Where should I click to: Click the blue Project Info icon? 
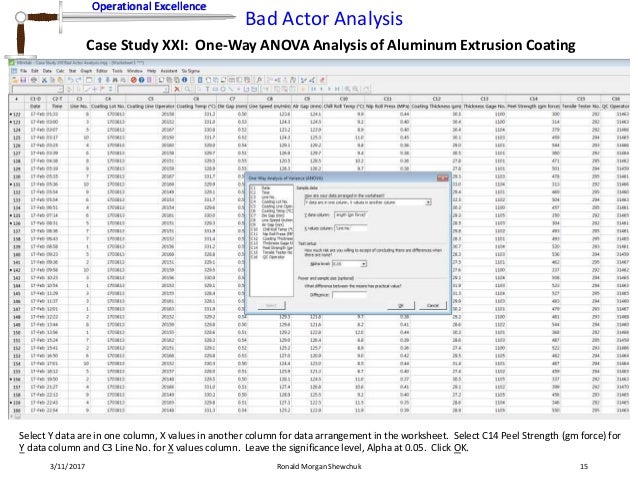184,80
